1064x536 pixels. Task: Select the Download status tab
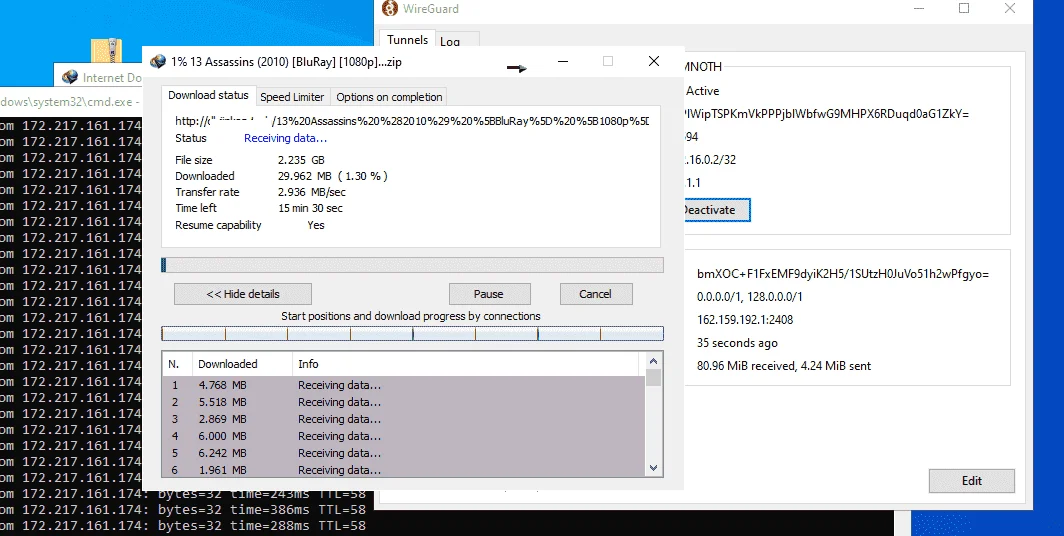(208, 96)
